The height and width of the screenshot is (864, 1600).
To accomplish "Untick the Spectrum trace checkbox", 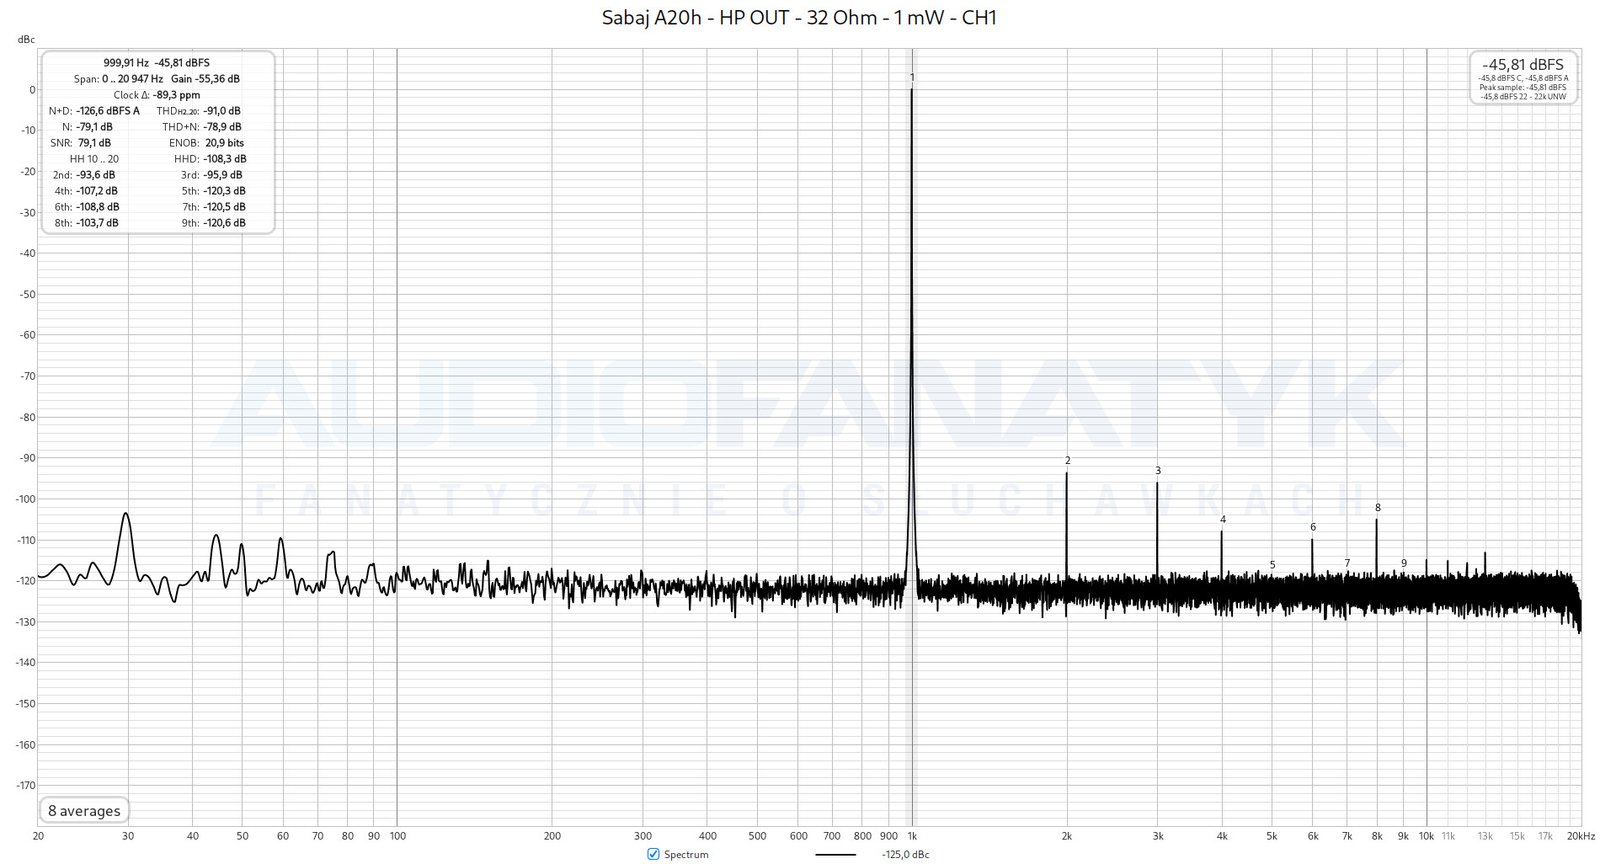I will tap(653, 854).
